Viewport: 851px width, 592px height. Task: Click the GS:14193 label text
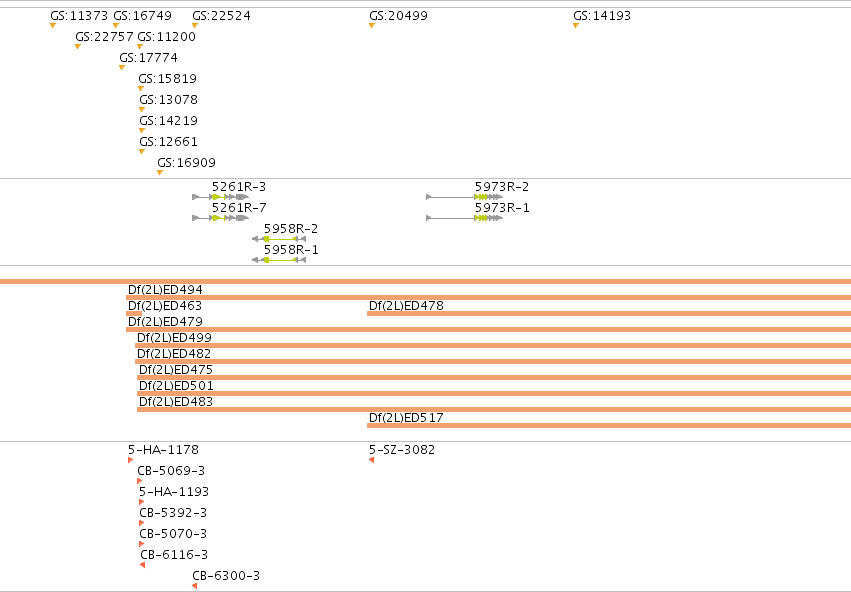click(602, 16)
